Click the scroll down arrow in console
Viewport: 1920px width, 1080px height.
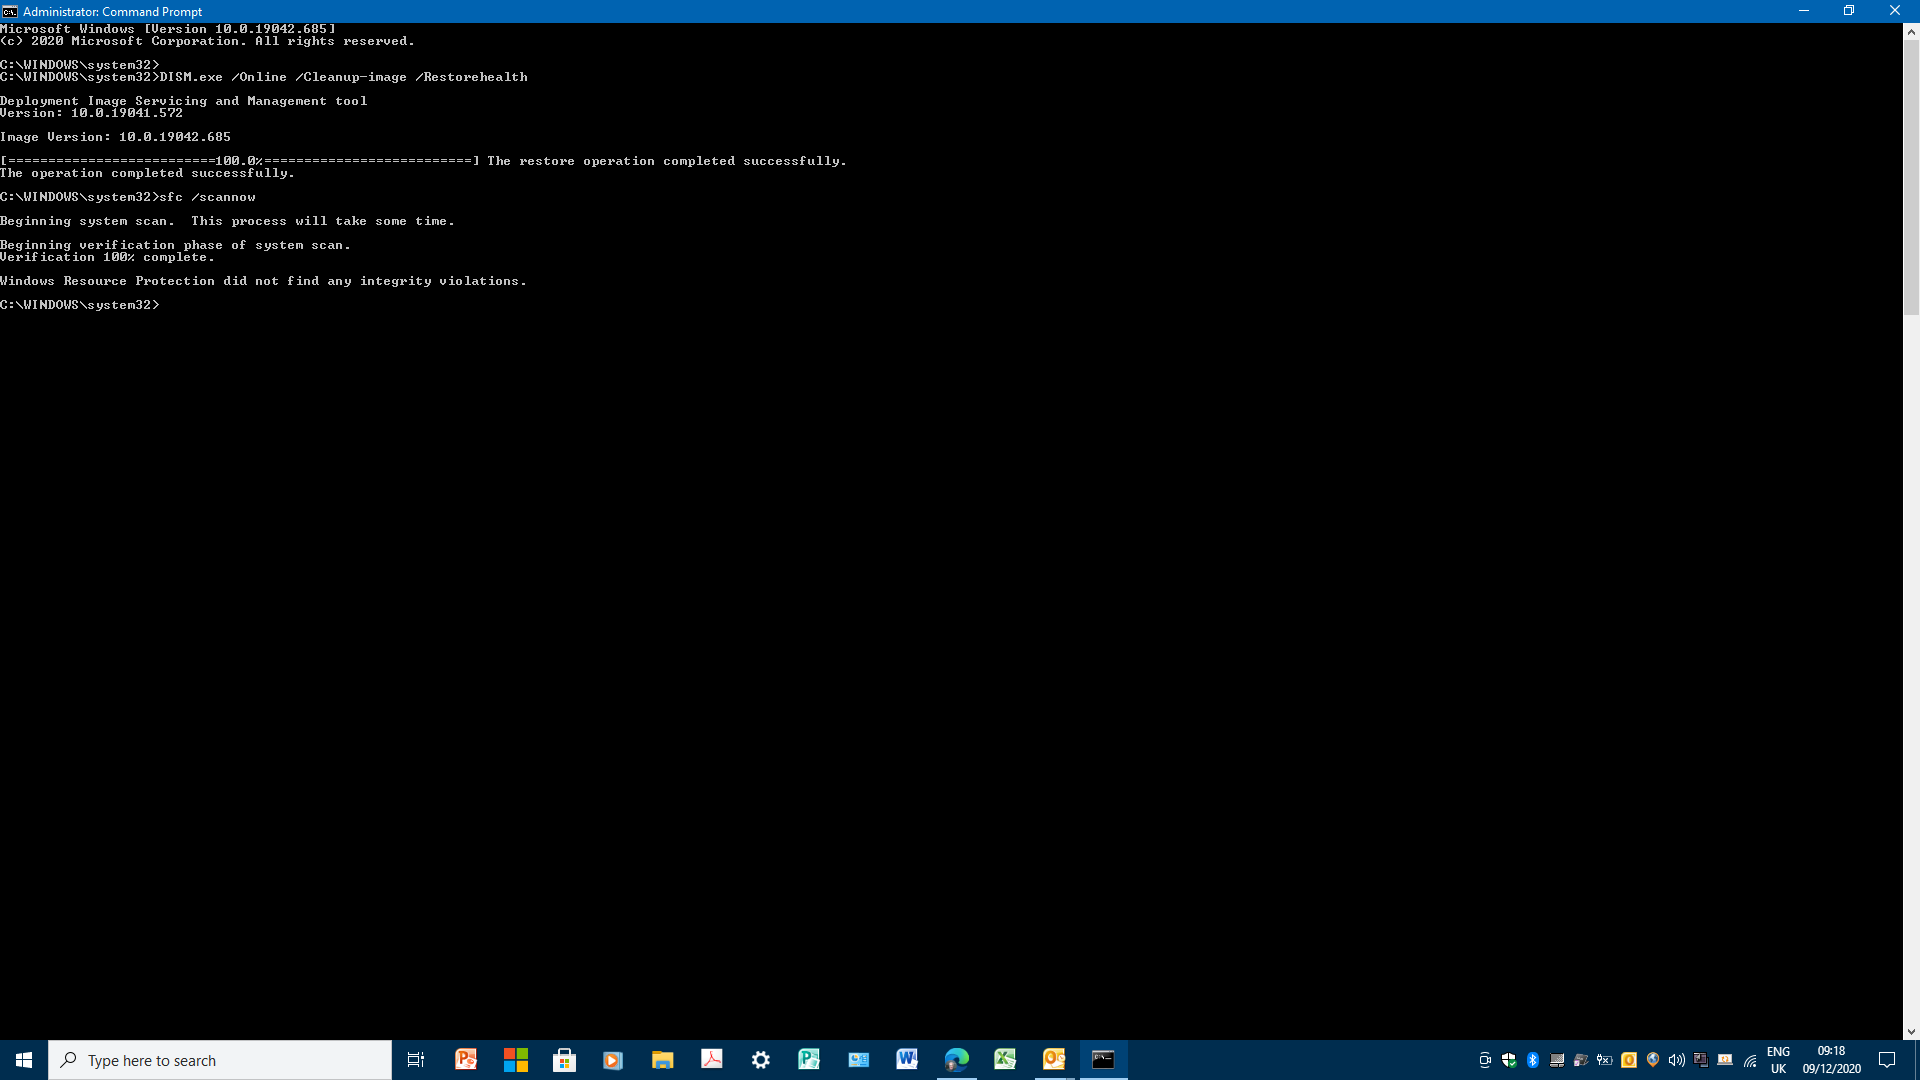(x=1911, y=1031)
